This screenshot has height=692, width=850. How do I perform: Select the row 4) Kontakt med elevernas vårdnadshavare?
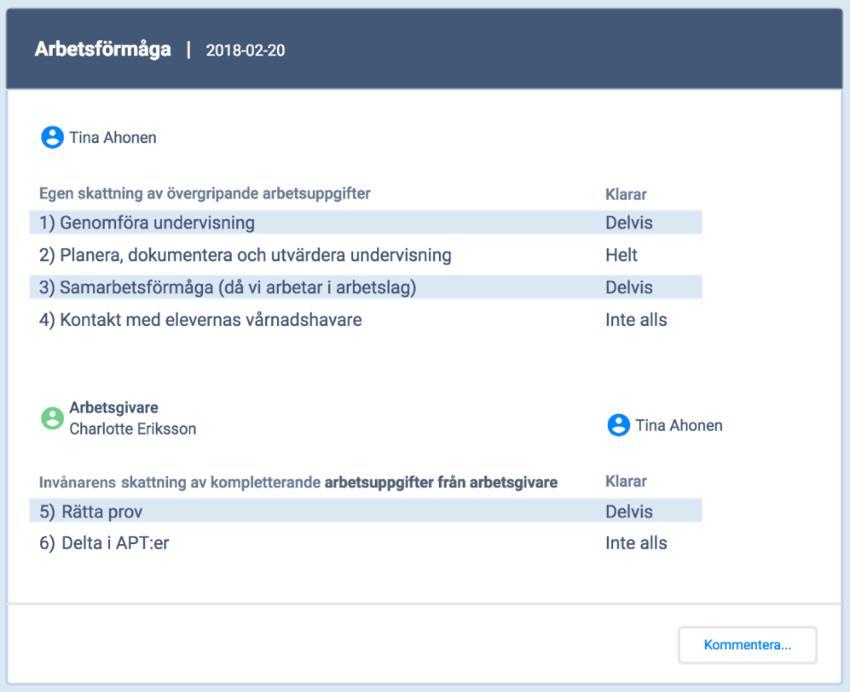[x=365, y=320]
